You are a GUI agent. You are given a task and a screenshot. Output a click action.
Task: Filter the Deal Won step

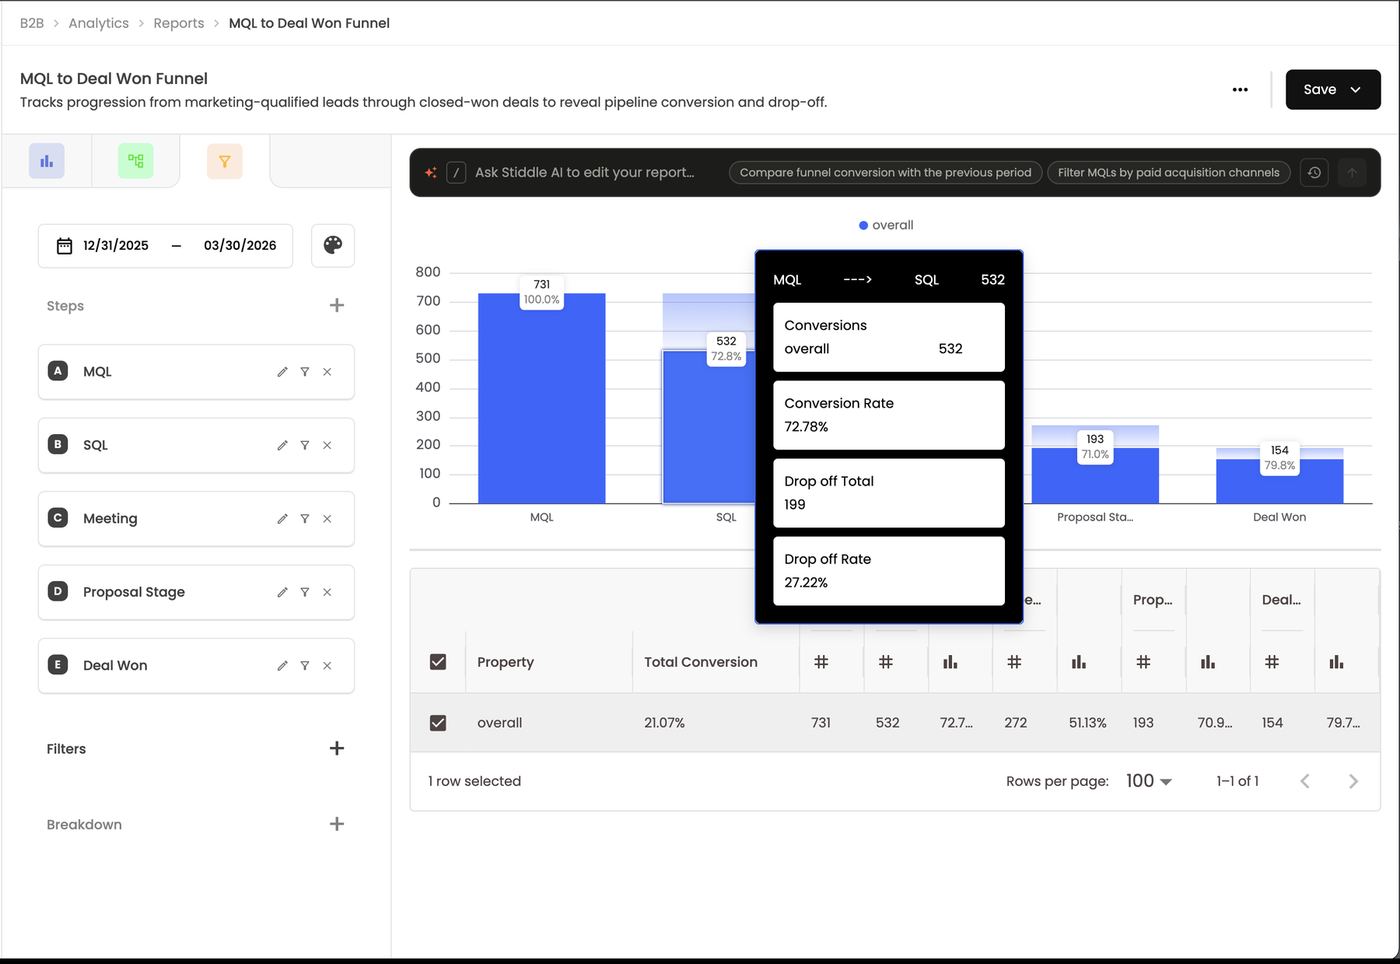coord(305,666)
